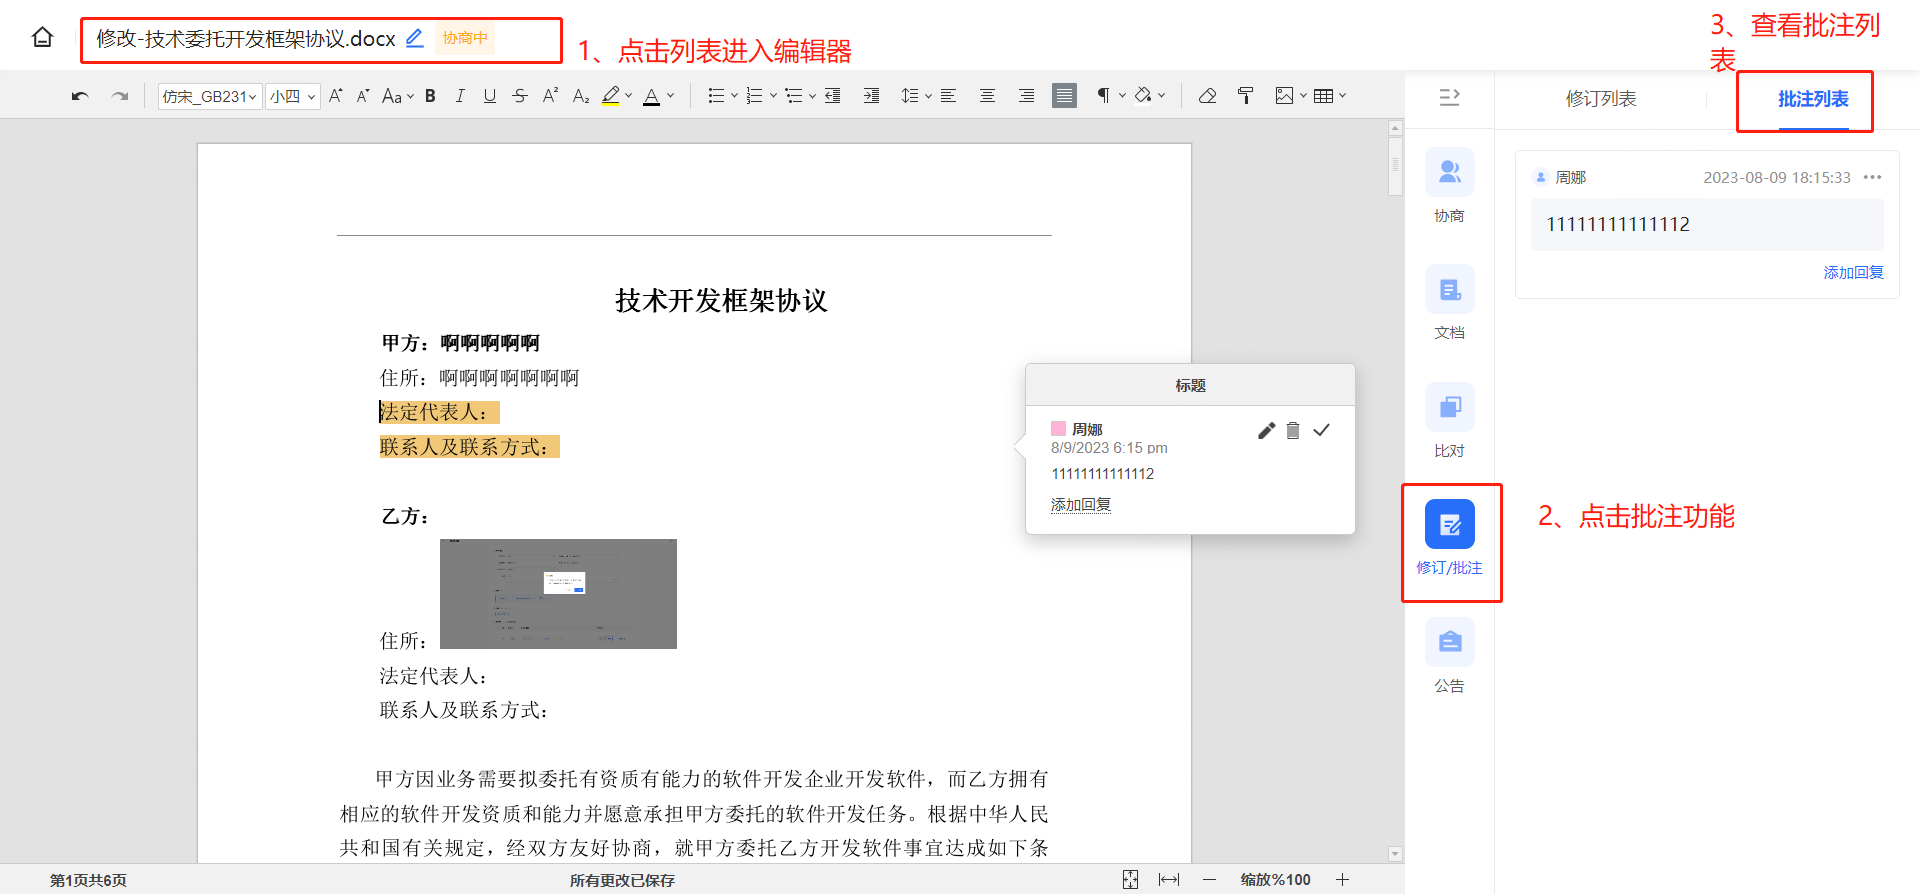Go to home via the house icon

[42, 38]
